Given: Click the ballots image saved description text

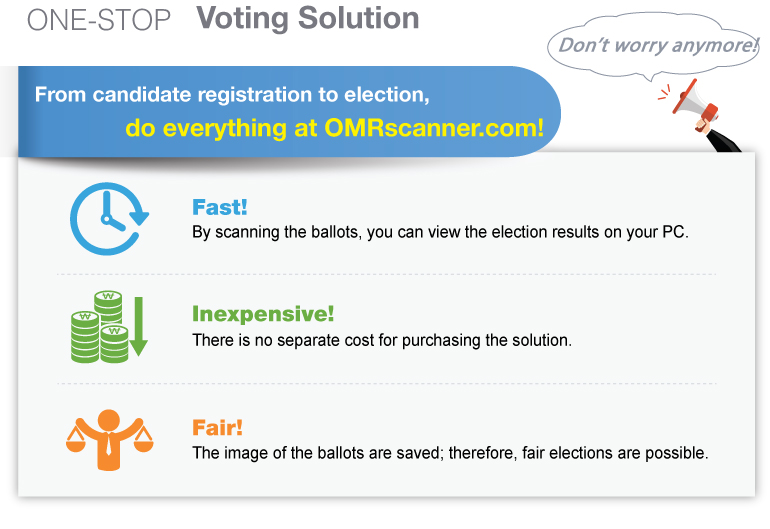Looking at the screenshot, I should (x=449, y=453).
